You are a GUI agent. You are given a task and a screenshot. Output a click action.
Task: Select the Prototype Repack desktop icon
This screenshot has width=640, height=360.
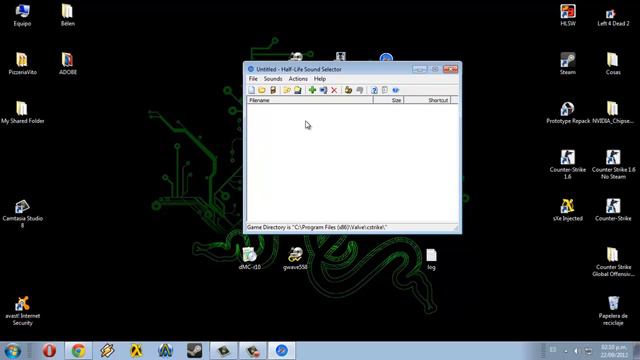[x=568, y=112]
